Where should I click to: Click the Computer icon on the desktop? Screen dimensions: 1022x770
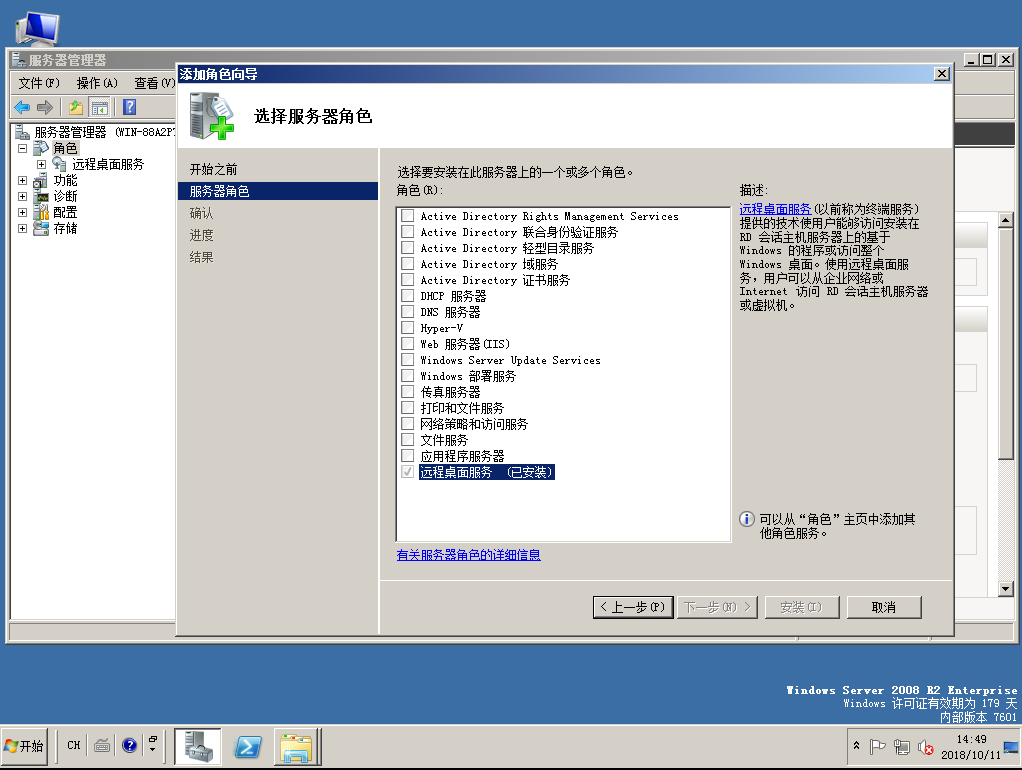(x=36, y=27)
